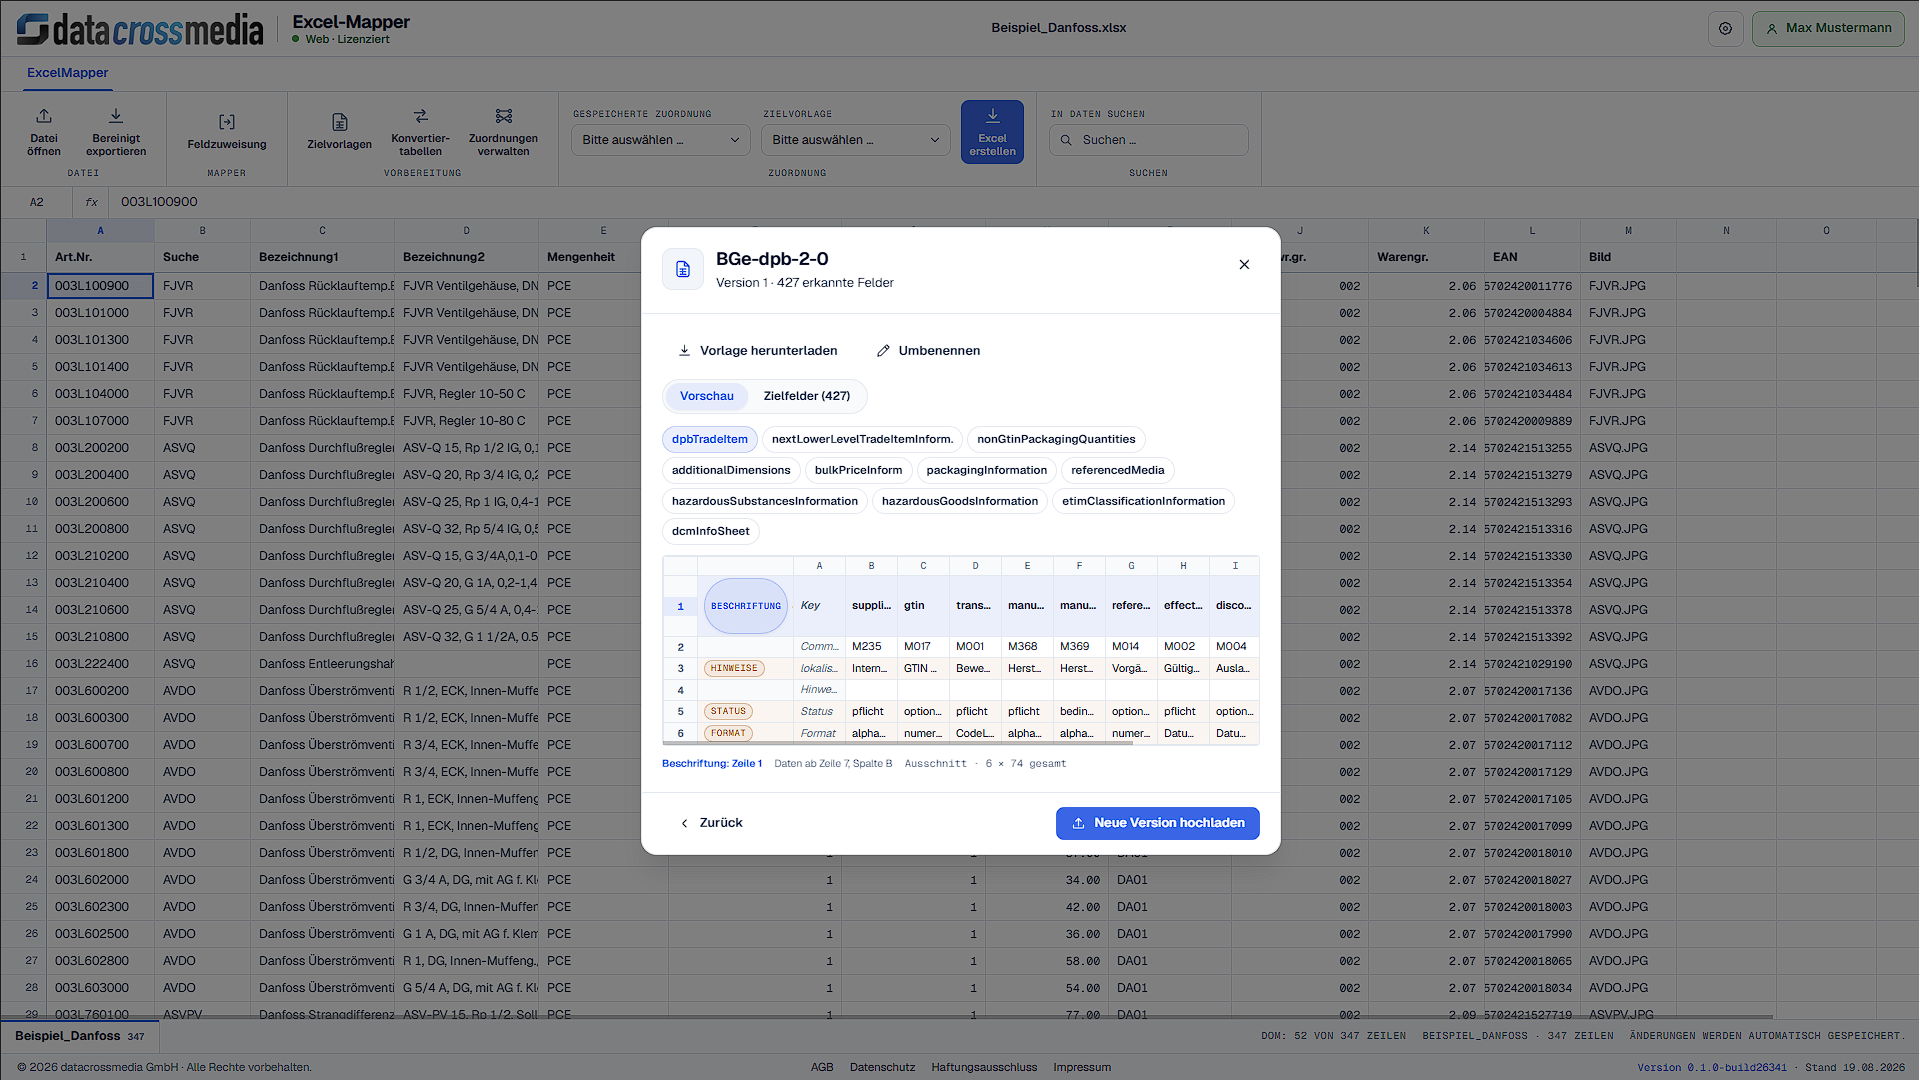Viewport: 1919px width, 1080px height.
Task: Select hazardousSubstancesInformation chip
Action: coord(765,502)
